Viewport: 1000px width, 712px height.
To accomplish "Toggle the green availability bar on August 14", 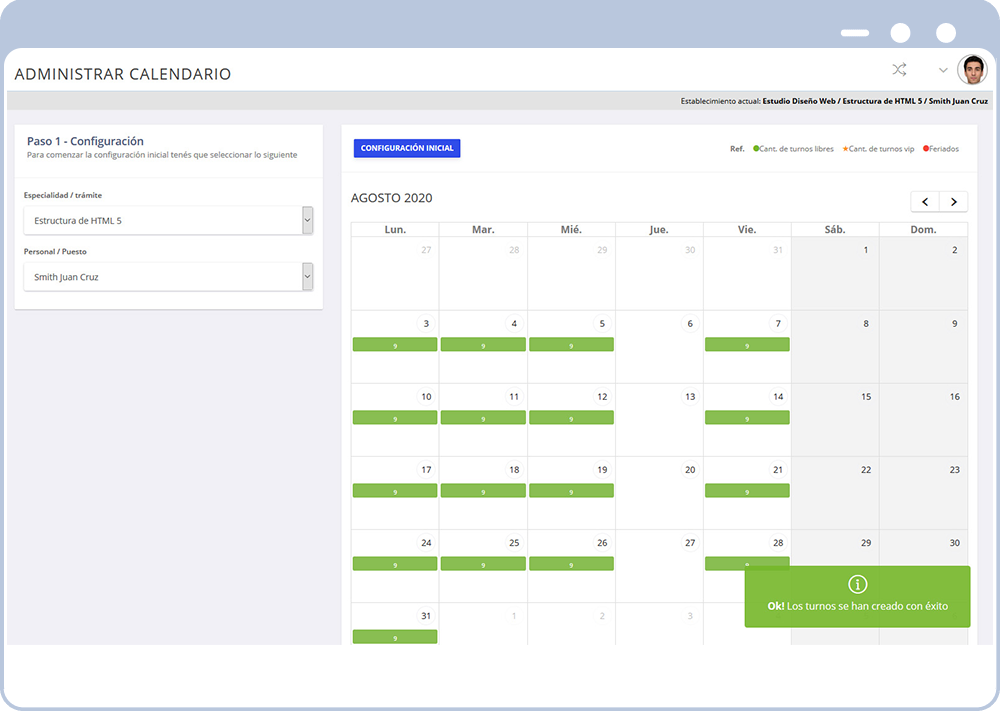I will (747, 417).
